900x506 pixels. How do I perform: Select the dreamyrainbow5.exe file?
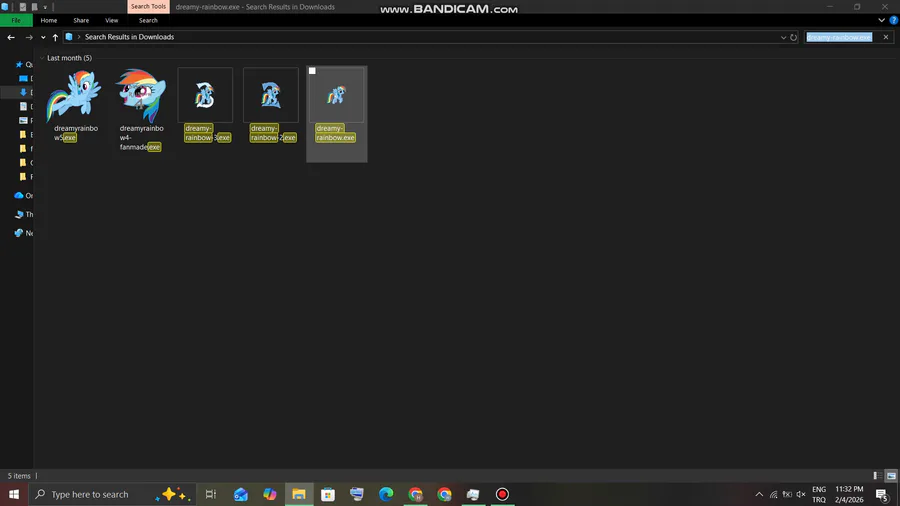pos(75,106)
